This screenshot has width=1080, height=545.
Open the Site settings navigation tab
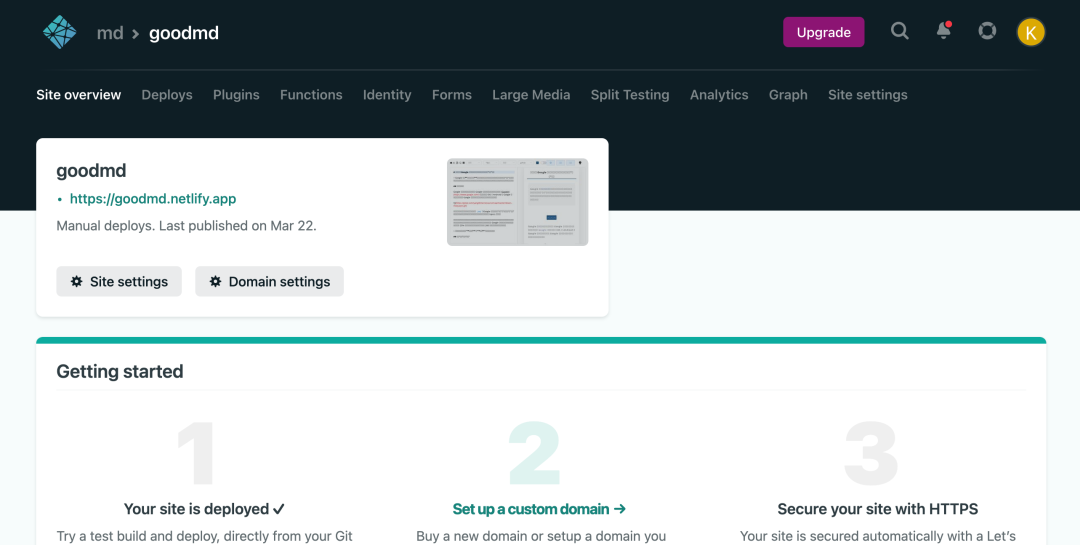pos(867,95)
